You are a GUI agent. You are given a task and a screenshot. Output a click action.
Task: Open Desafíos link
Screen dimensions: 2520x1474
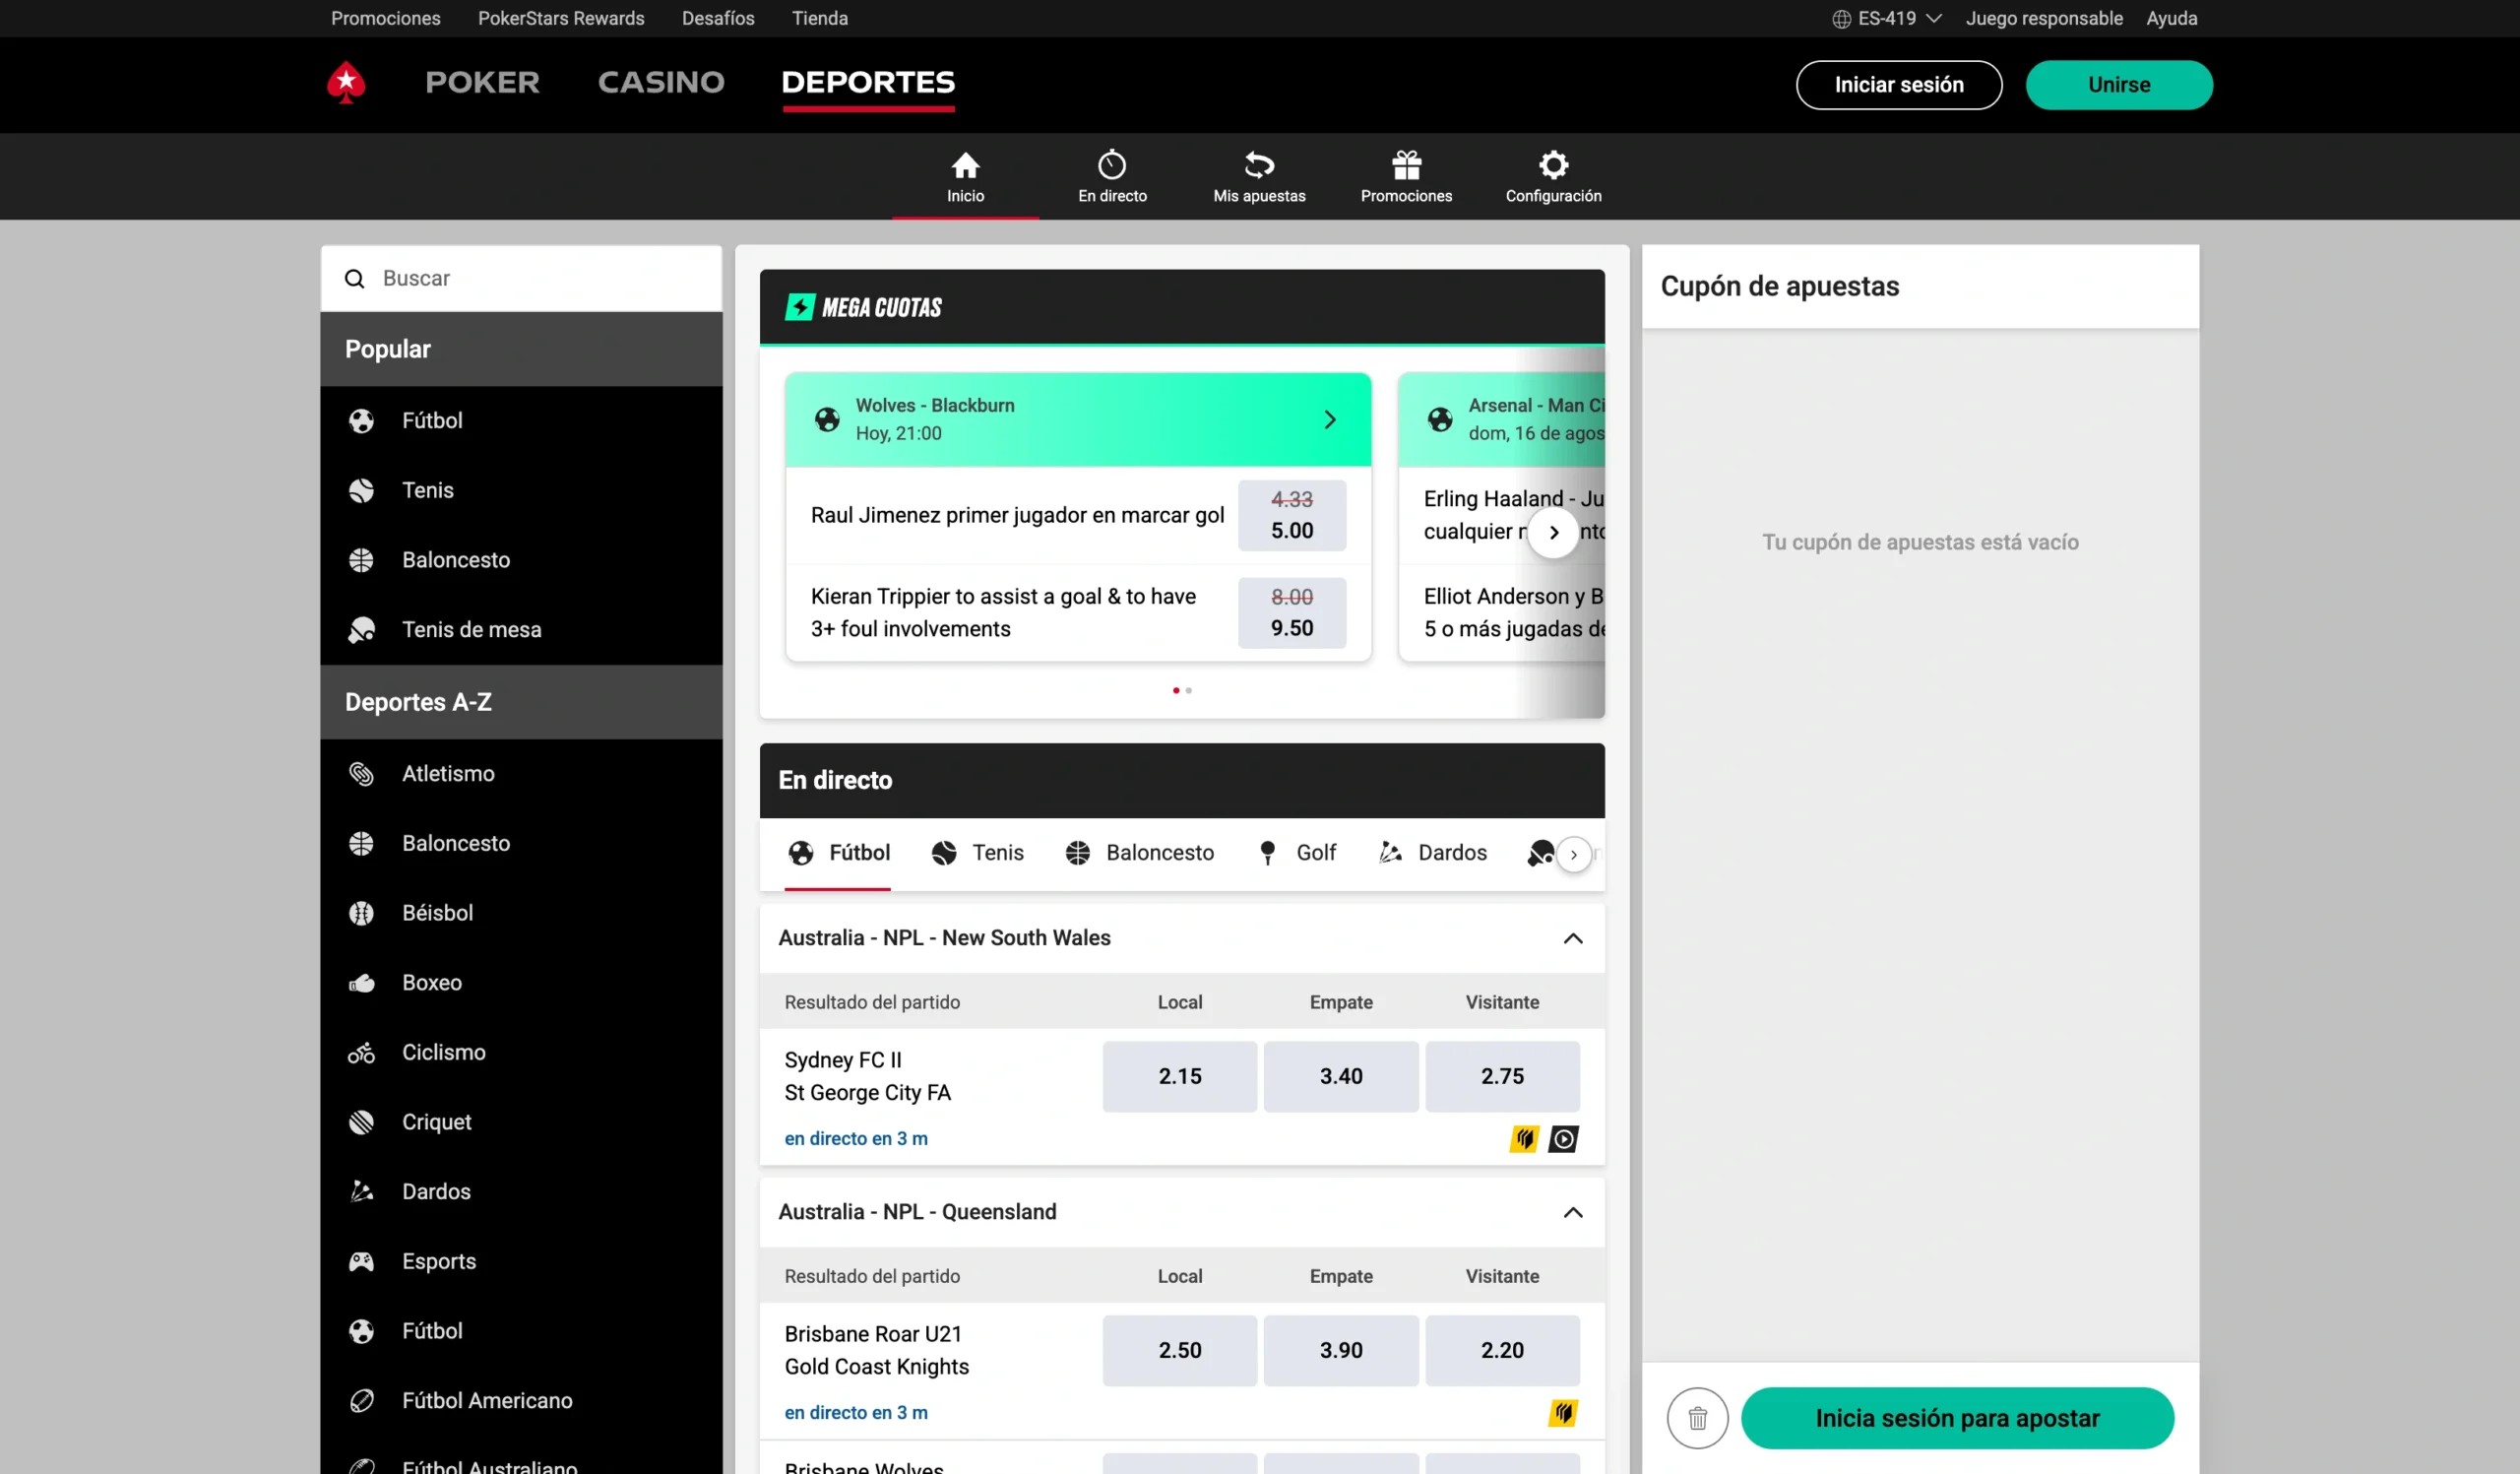pyautogui.click(x=718, y=19)
